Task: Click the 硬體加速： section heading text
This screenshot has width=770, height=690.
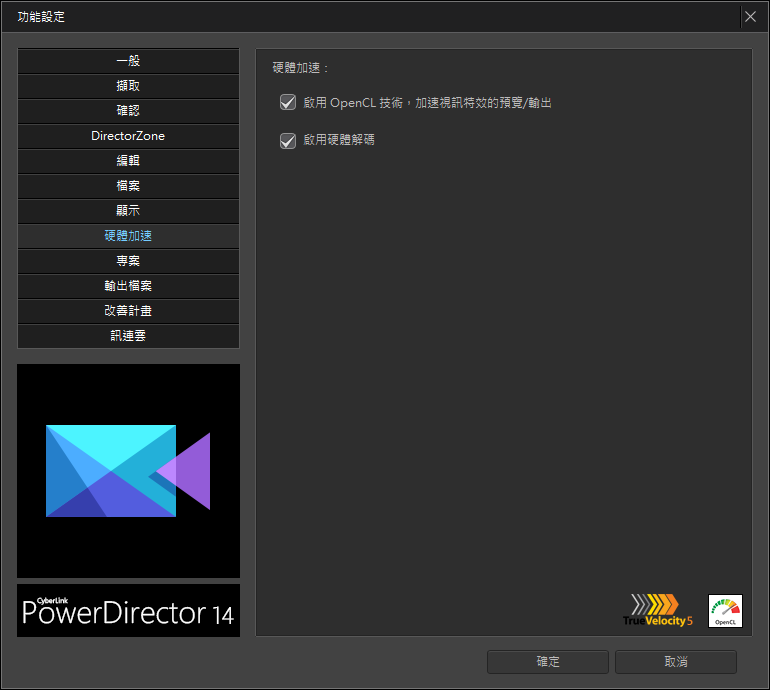Action: coord(300,68)
